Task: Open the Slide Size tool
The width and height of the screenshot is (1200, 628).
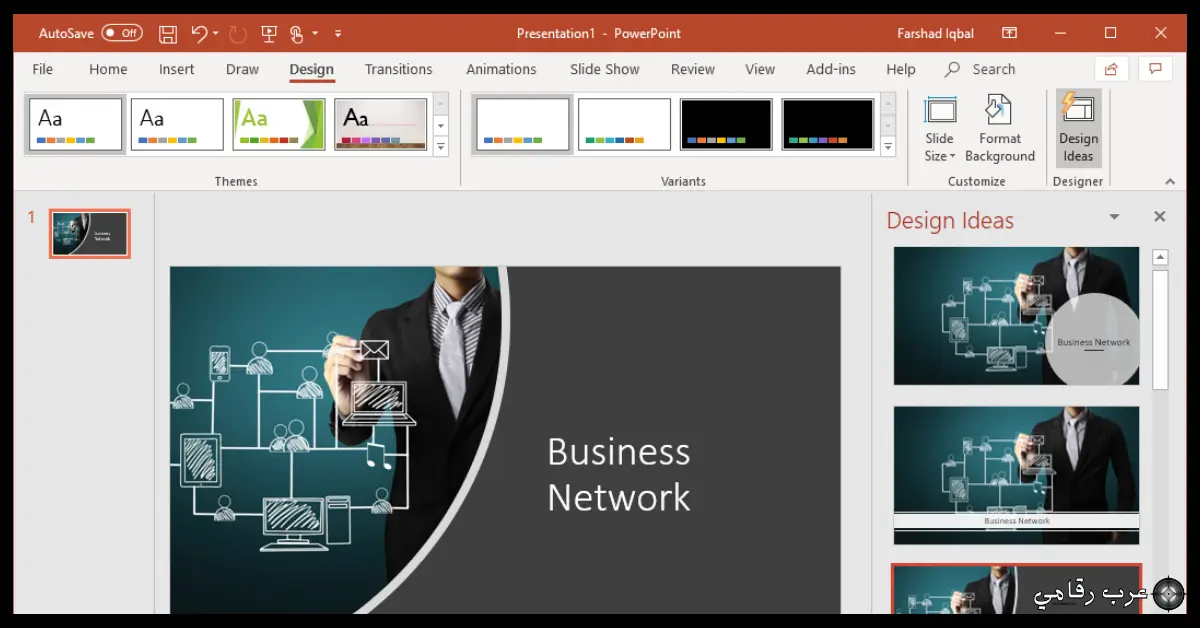Action: tap(939, 128)
